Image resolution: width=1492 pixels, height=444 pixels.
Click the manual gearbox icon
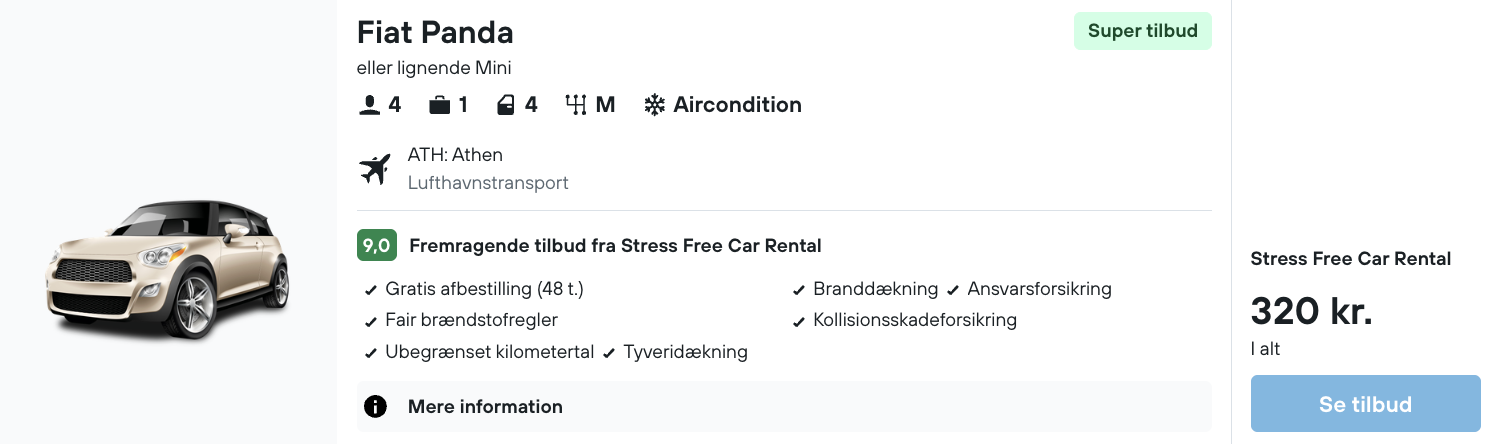point(575,105)
